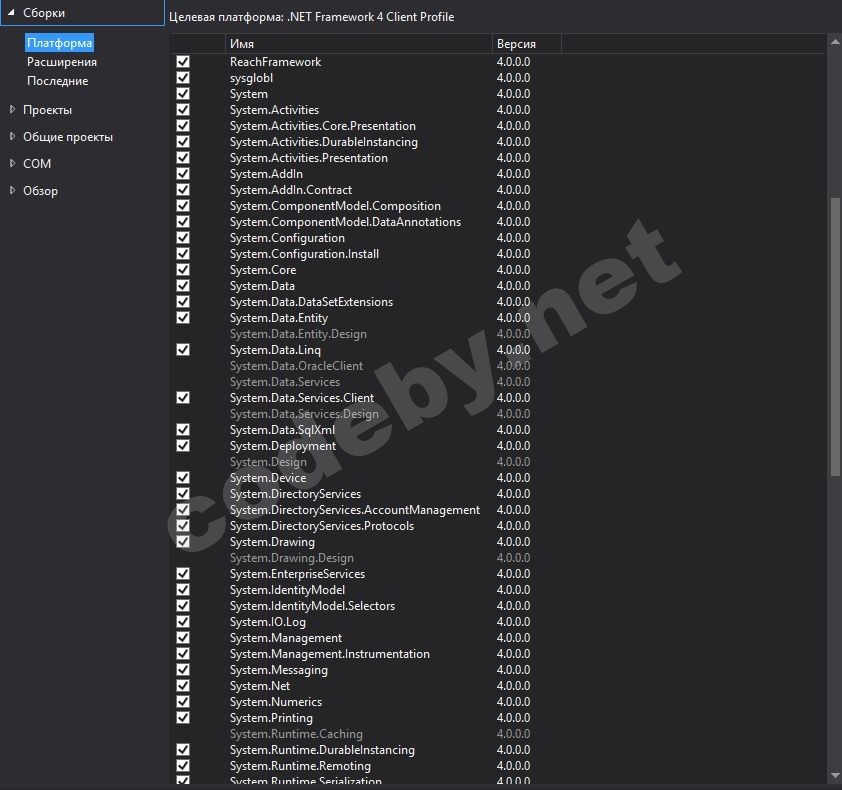The image size is (842, 790).
Task: Select System.Activities.Presentation row
Action: click(x=498, y=158)
